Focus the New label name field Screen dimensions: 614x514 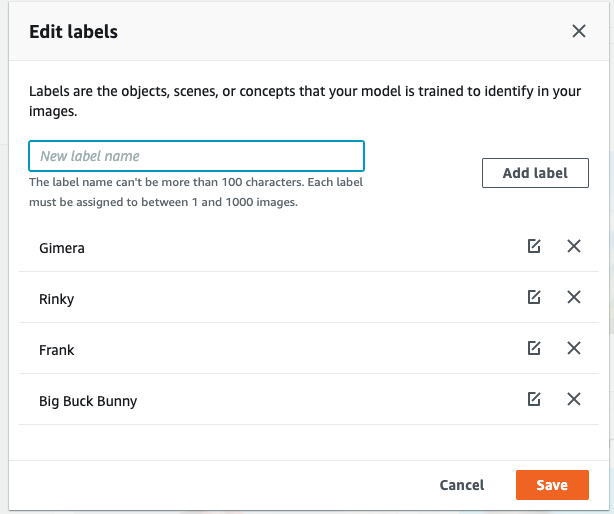coord(196,156)
